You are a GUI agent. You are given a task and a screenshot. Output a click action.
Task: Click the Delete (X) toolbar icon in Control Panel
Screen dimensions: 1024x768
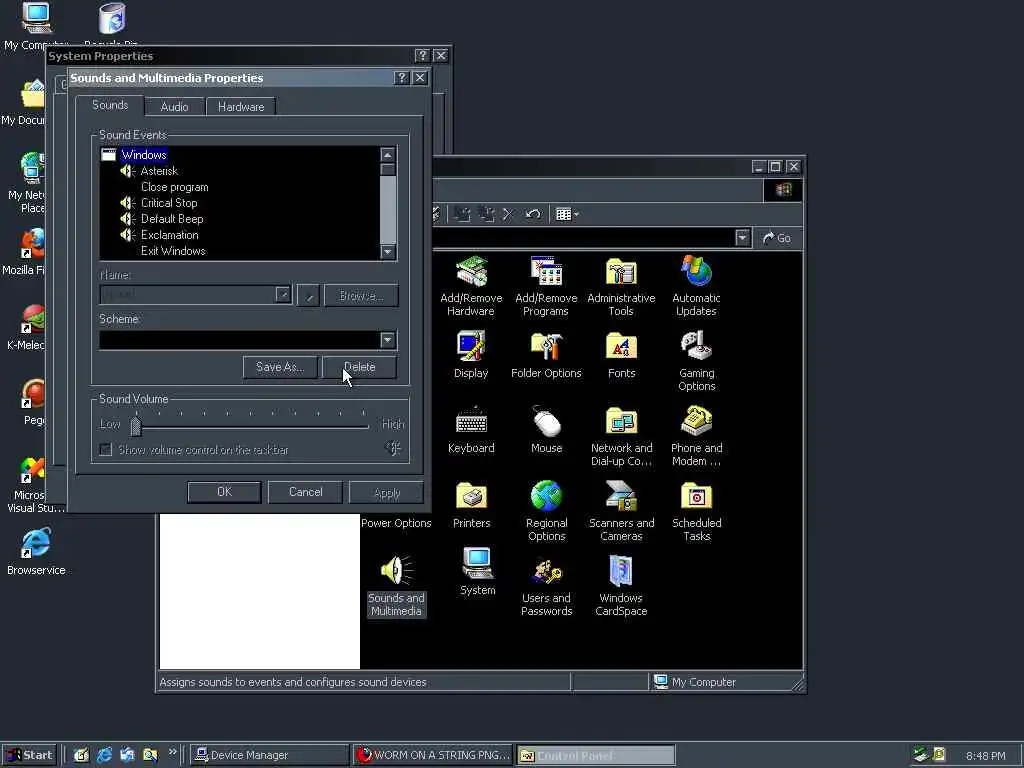click(508, 214)
